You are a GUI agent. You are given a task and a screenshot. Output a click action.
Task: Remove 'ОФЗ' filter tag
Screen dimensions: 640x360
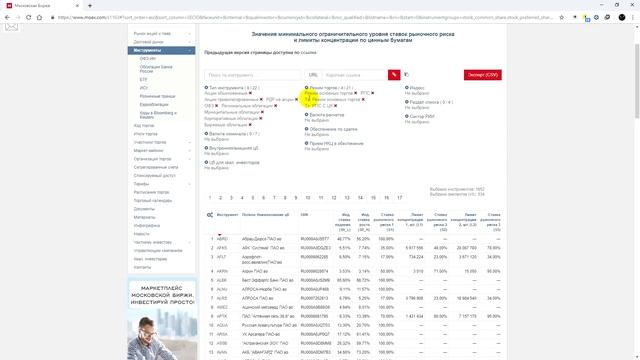click(x=216, y=106)
